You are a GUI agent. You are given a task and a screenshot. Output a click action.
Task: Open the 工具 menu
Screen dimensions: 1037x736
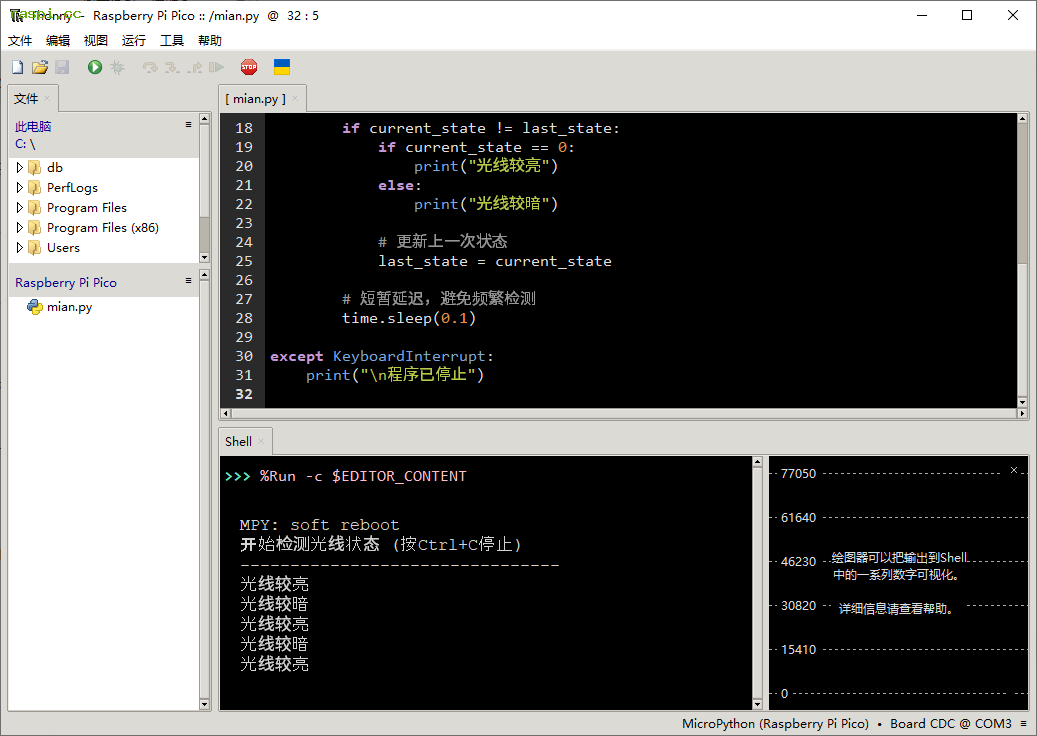tap(172, 41)
